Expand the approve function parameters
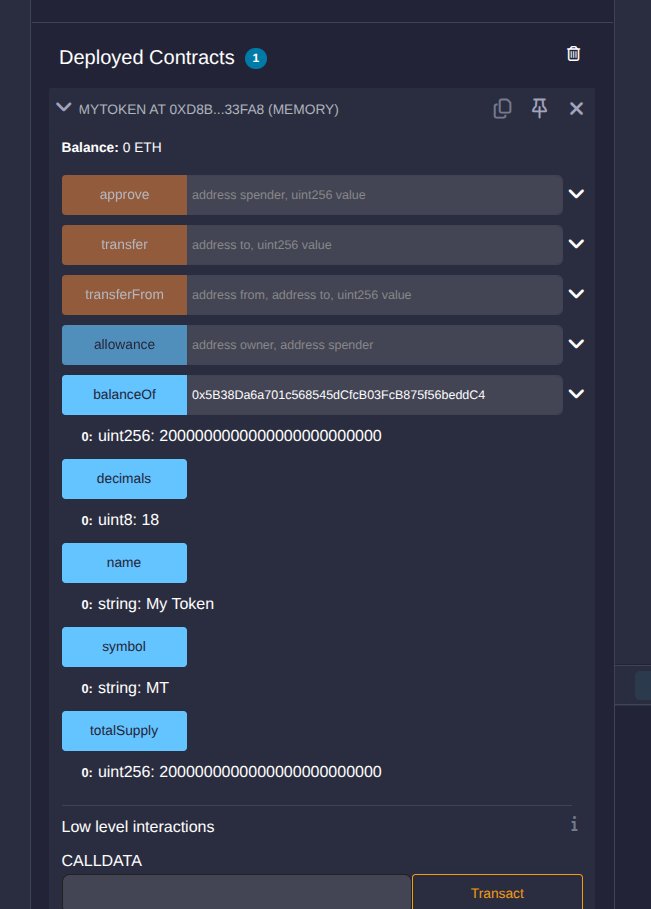 tap(576, 194)
